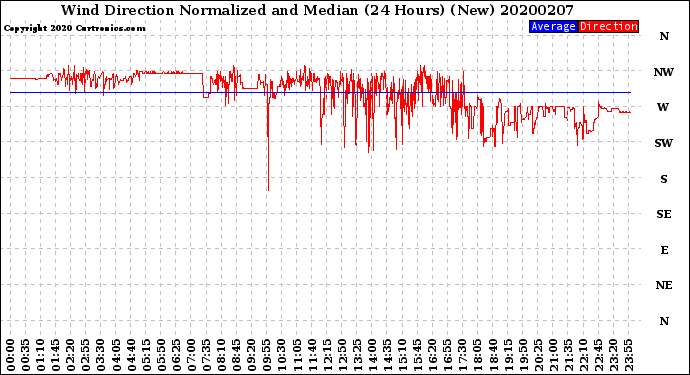The width and height of the screenshot is (690, 375).
Task: Click the '14:35' time label
Action: (x=387, y=355)
